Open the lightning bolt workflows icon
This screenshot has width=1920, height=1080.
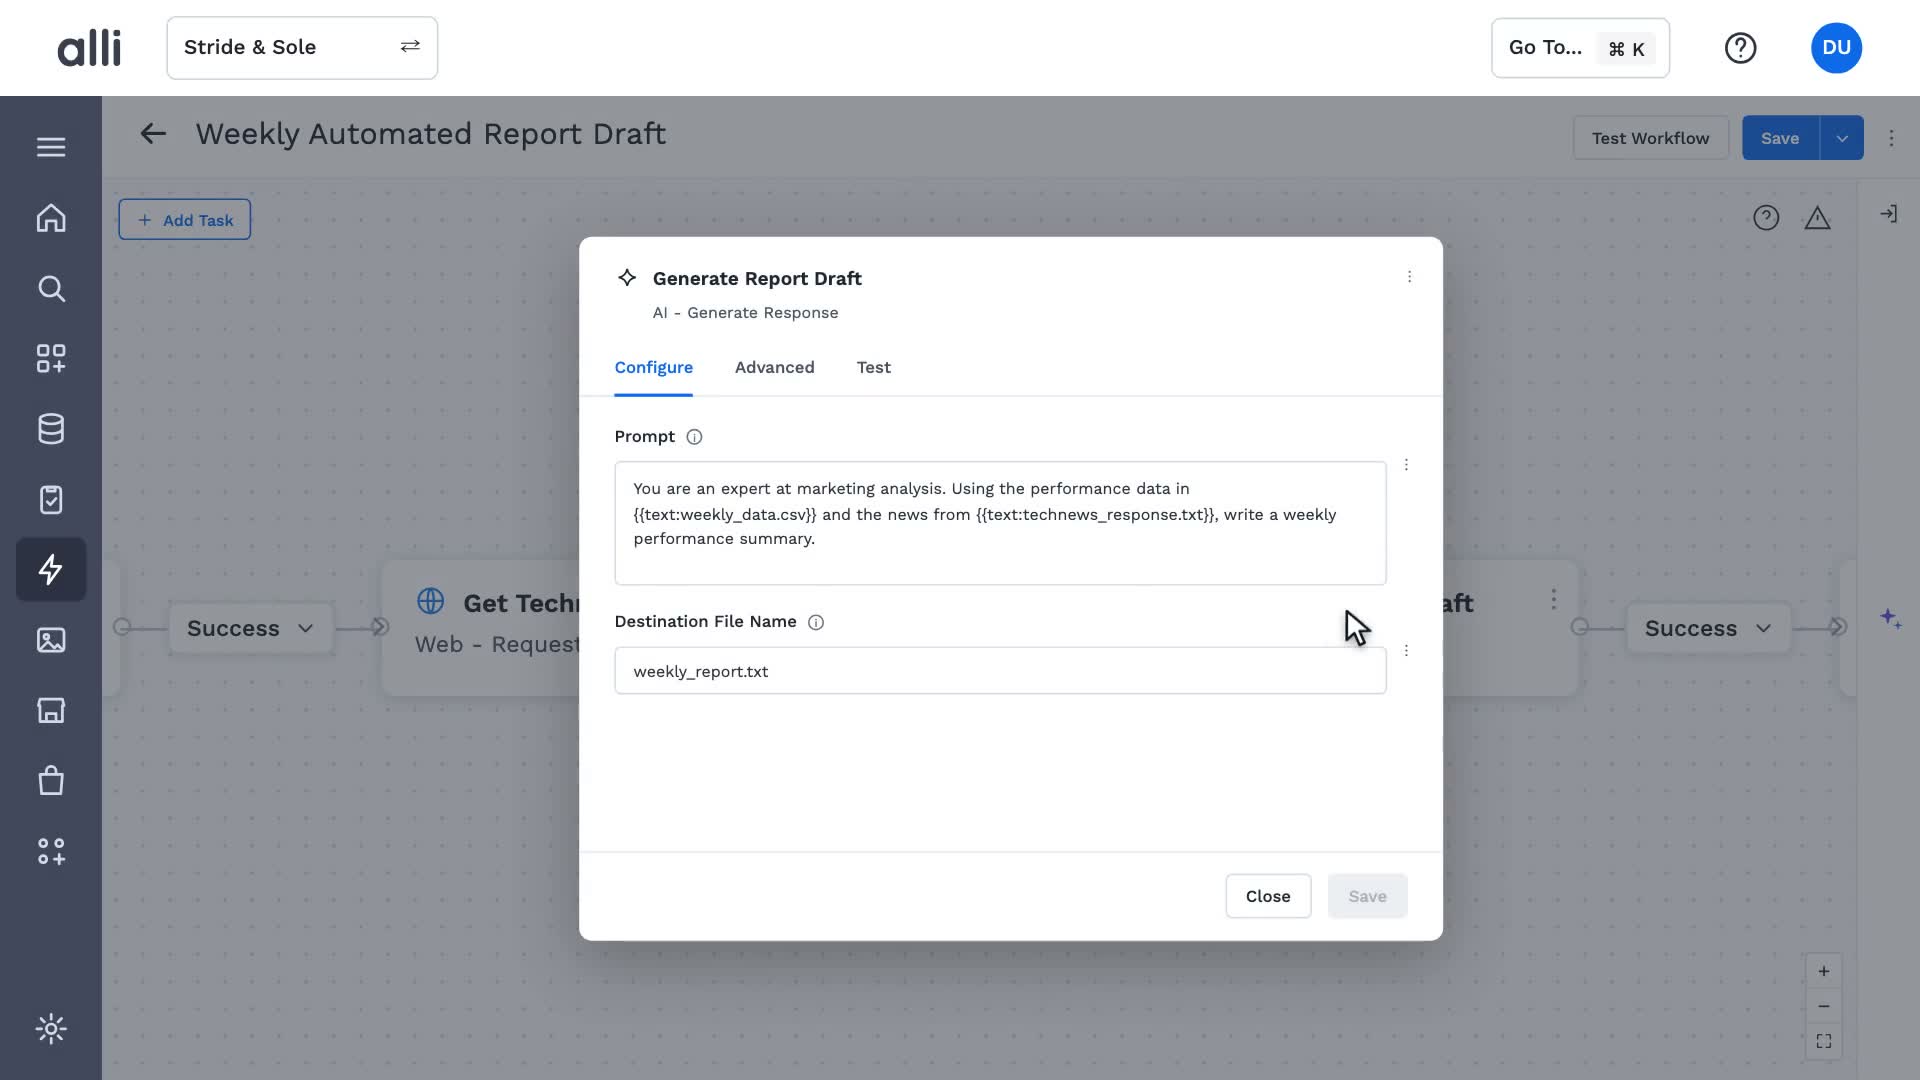(51, 570)
